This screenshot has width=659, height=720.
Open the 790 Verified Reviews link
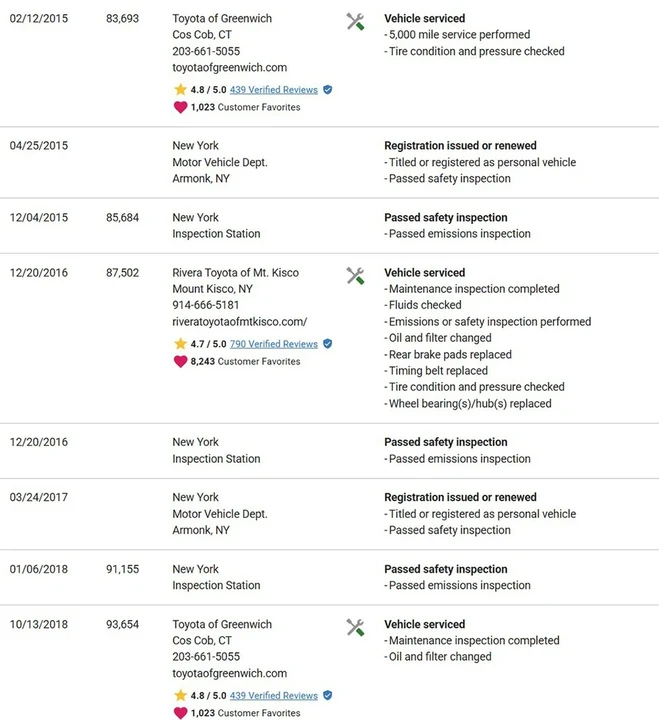click(274, 344)
